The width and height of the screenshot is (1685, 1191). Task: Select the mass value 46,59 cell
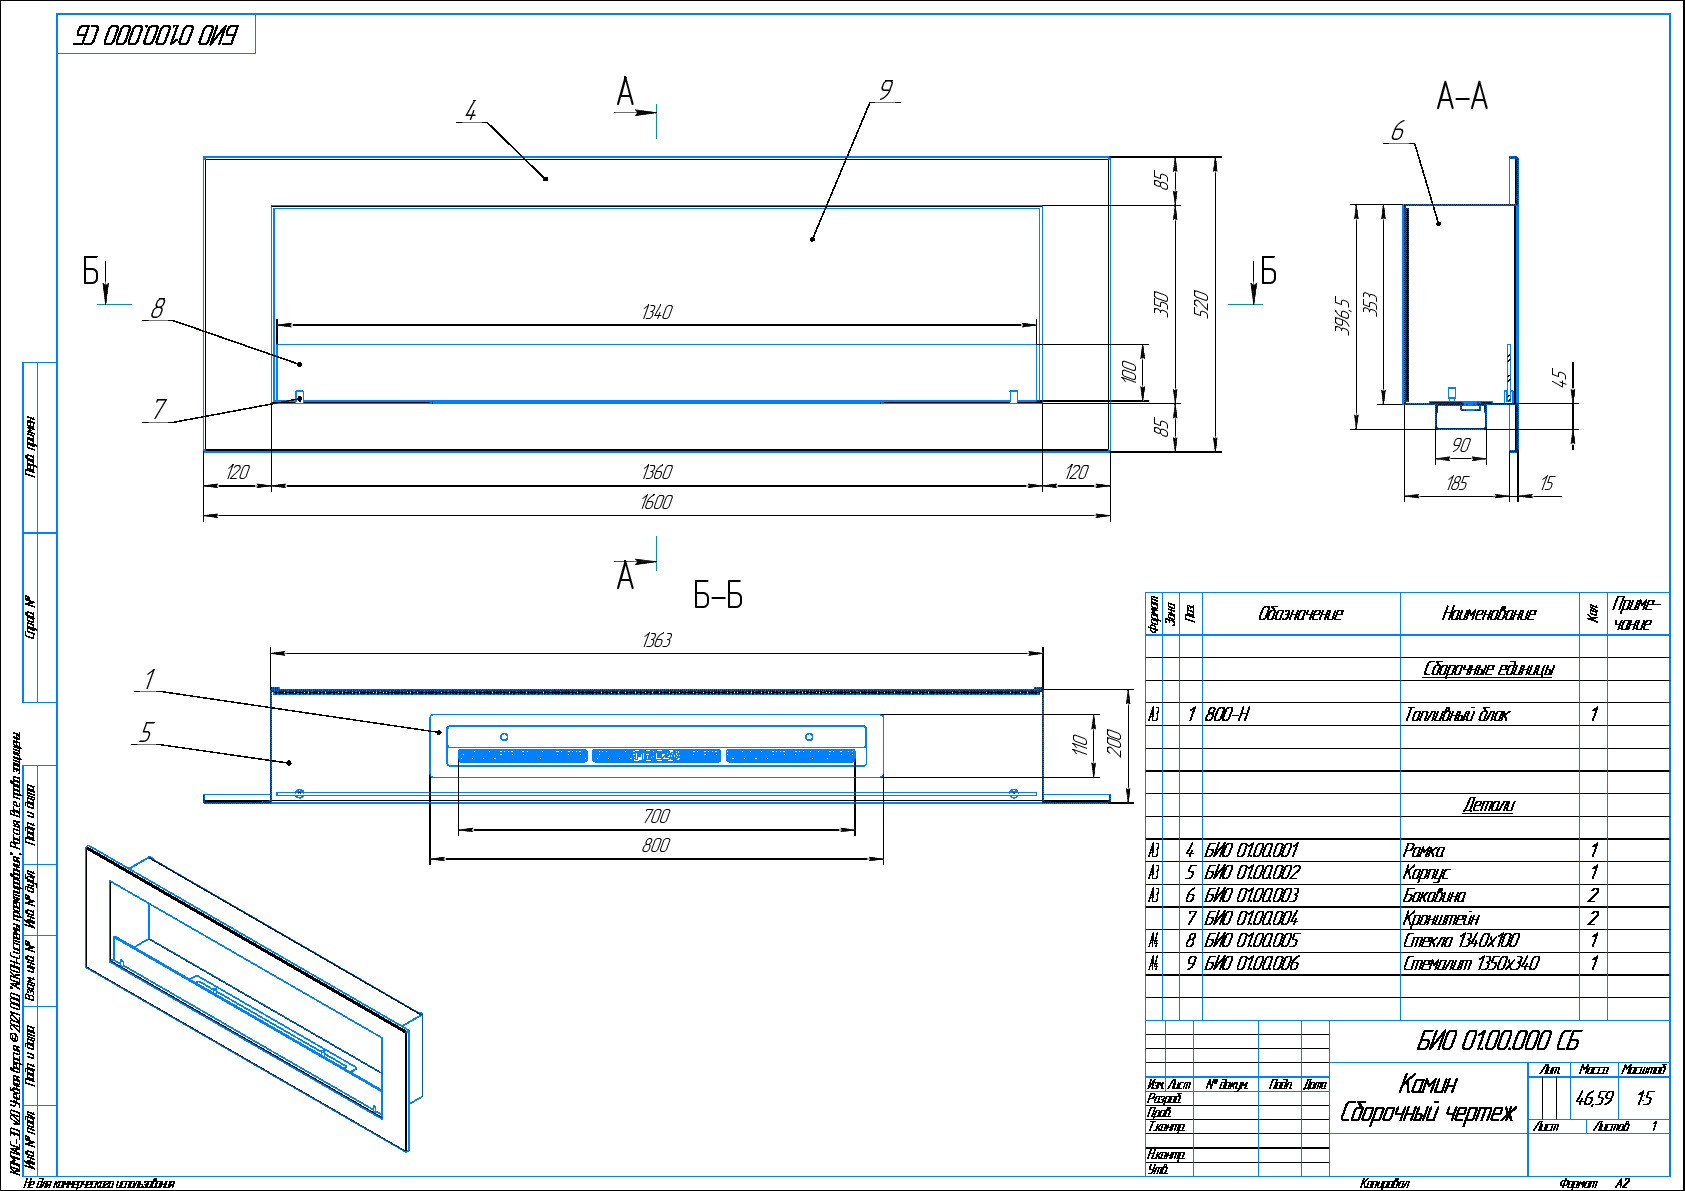pyautogui.click(x=1593, y=1098)
